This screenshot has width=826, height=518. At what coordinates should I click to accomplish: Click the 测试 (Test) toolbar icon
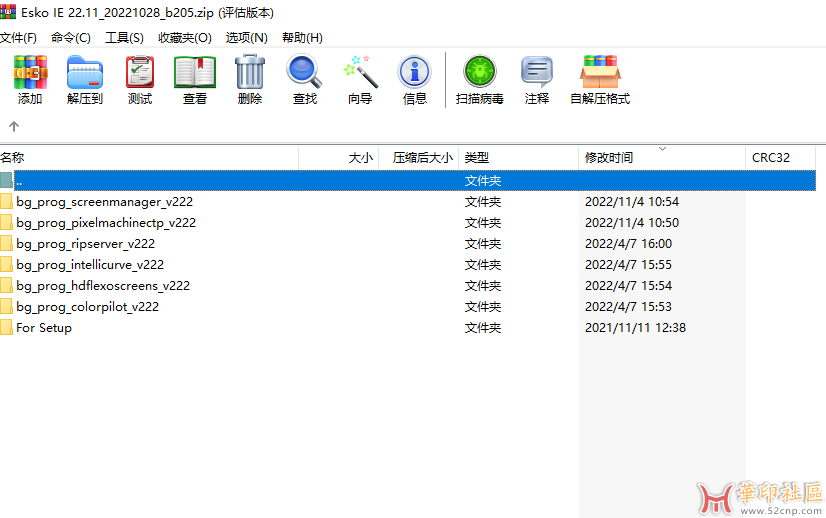pyautogui.click(x=140, y=72)
